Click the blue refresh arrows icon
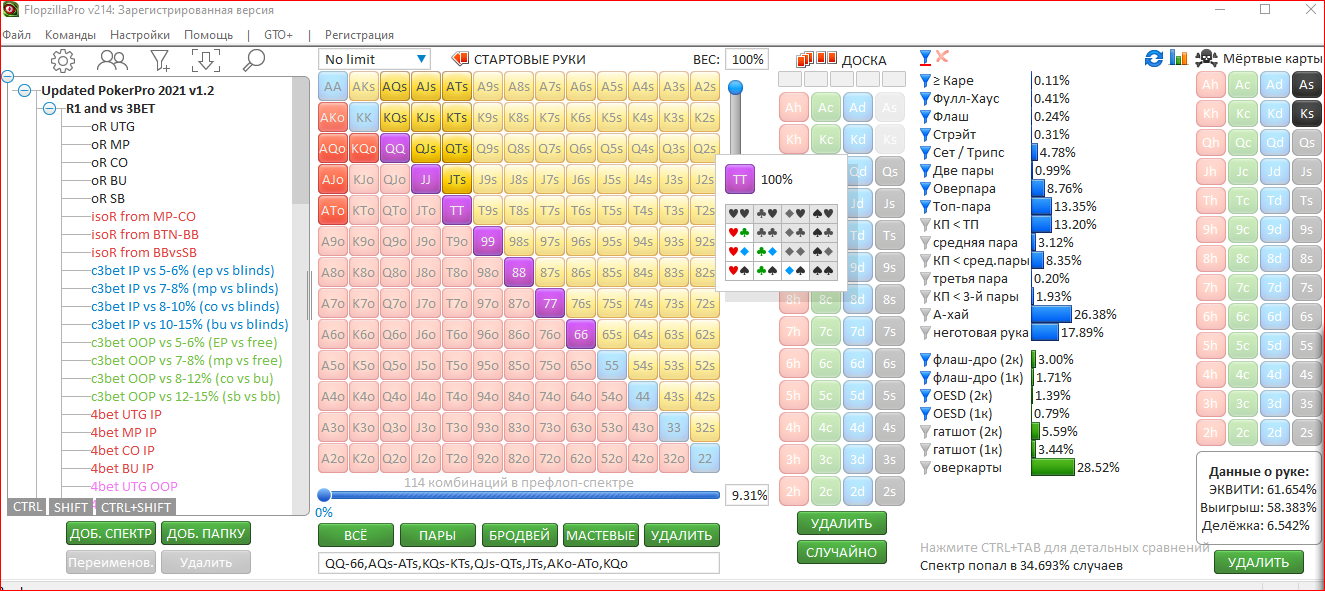 pos(1154,59)
